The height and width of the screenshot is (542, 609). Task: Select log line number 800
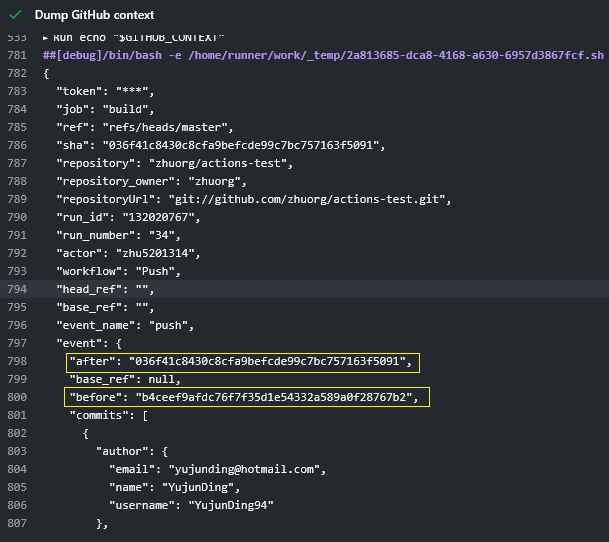coord(17,397)
